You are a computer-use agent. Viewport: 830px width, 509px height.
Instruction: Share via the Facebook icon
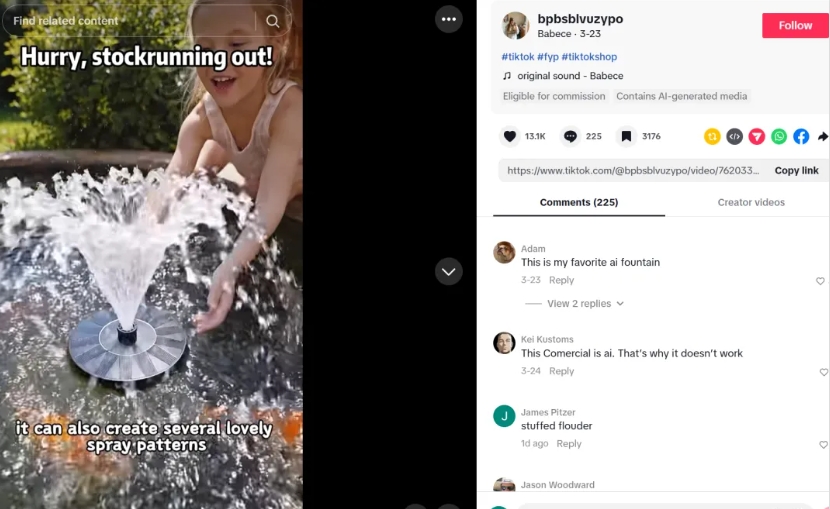[x=801, y=137]
